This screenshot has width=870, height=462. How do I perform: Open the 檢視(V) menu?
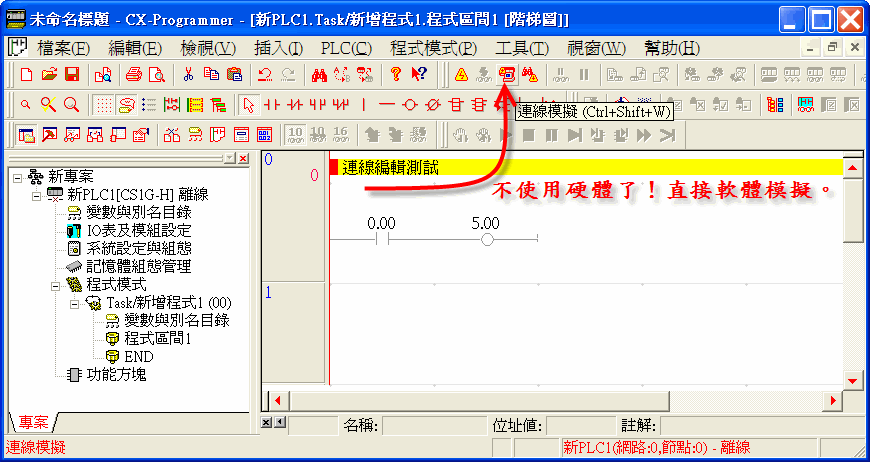[x=208, y=48]
